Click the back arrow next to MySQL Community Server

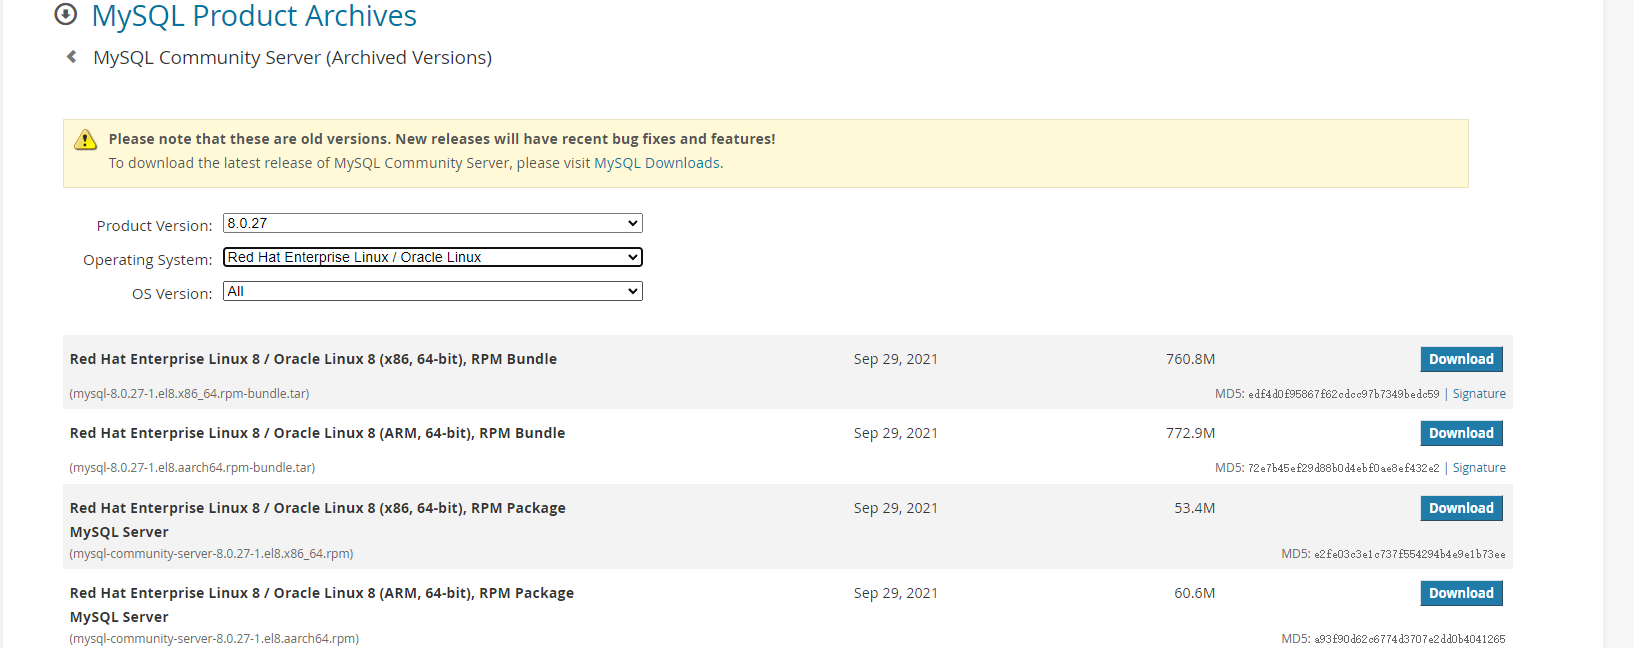tap(72, 57)
